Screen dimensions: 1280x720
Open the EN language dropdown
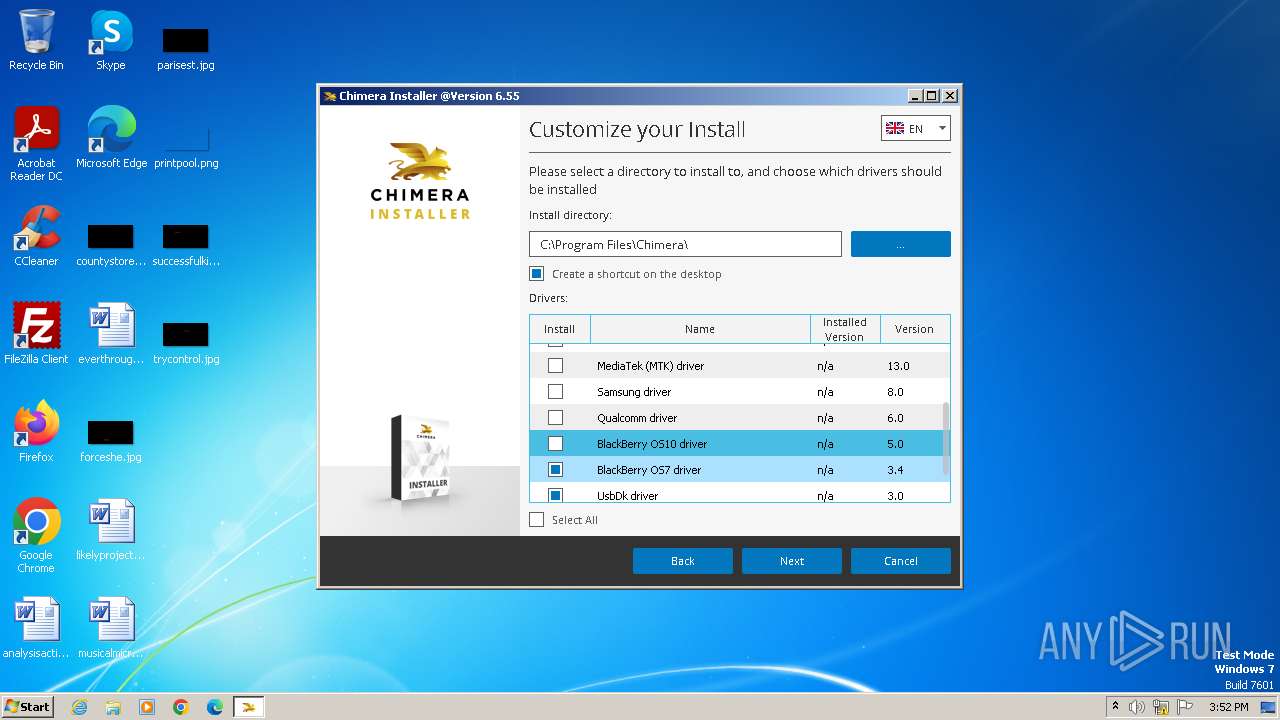916,129
